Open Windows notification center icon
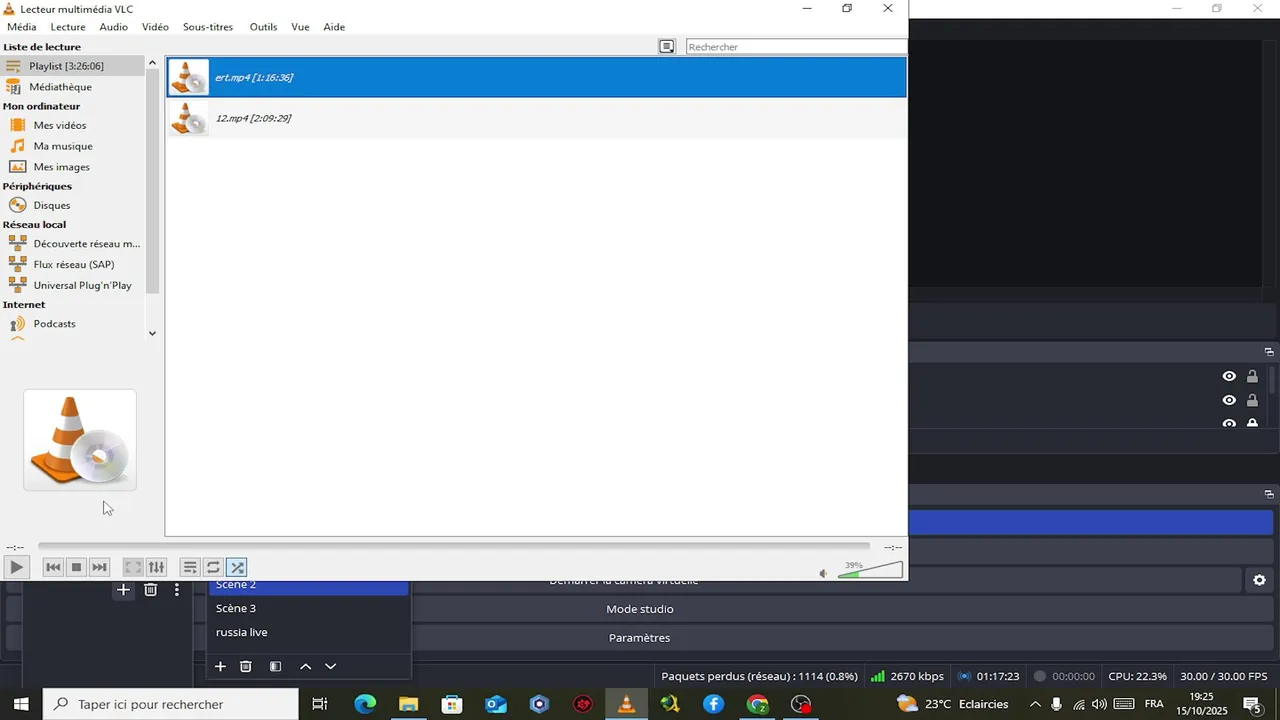The width and height of the screenshot is (1280, 720). [x=1252, y=704]
